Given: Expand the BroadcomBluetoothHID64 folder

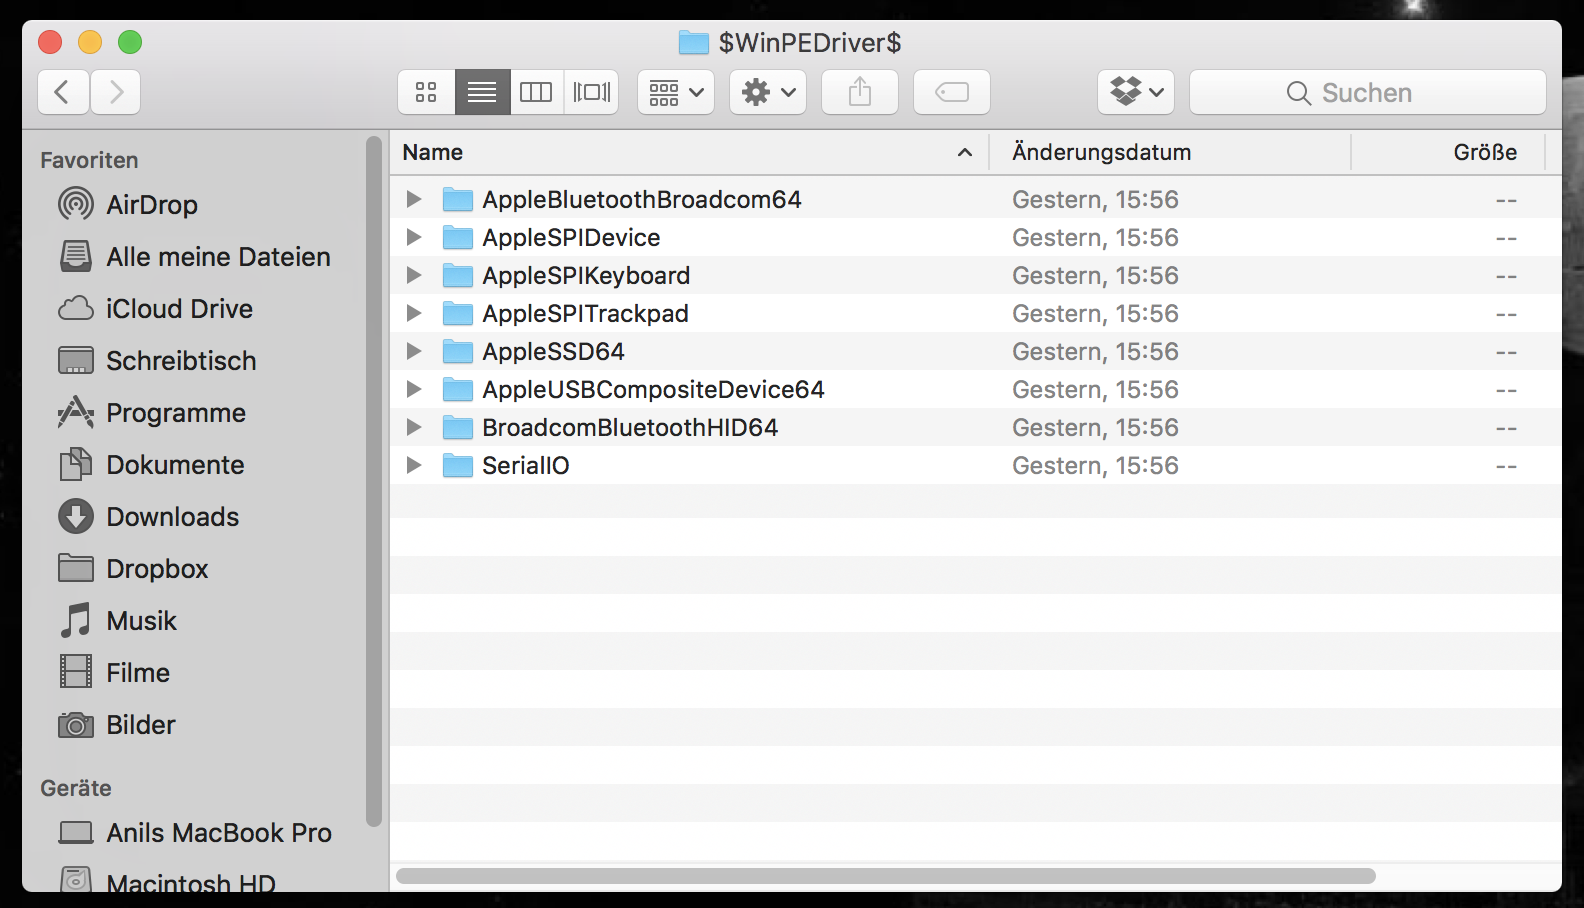Looking at the screenshot, I should point(413,427).
